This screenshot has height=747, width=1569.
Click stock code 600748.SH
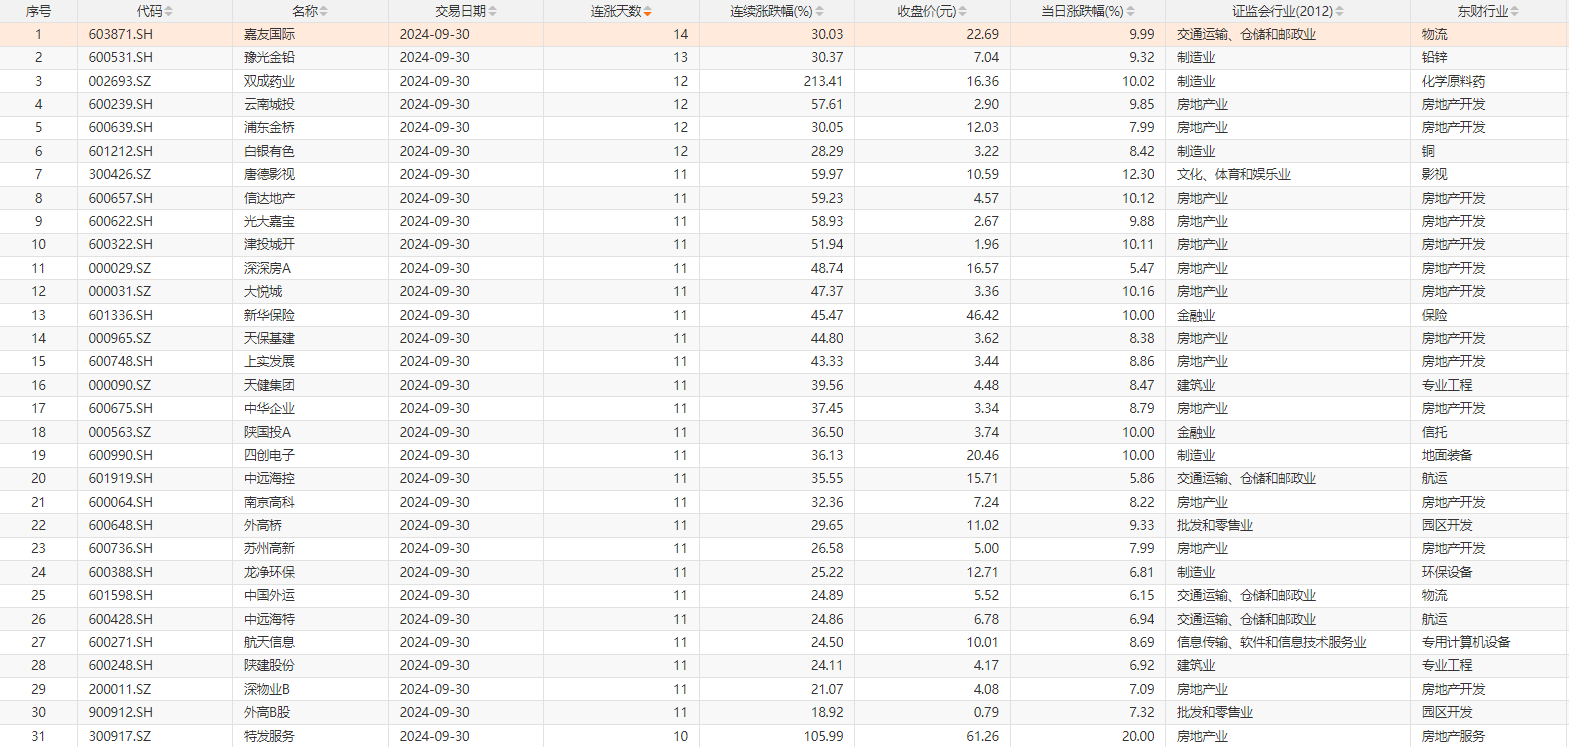(121, 361)
